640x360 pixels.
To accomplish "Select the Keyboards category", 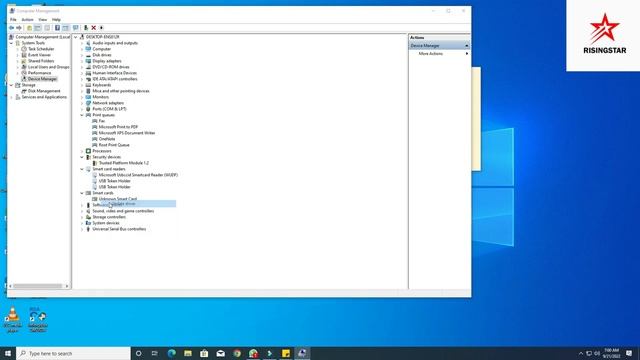I will tap(102, 85).
